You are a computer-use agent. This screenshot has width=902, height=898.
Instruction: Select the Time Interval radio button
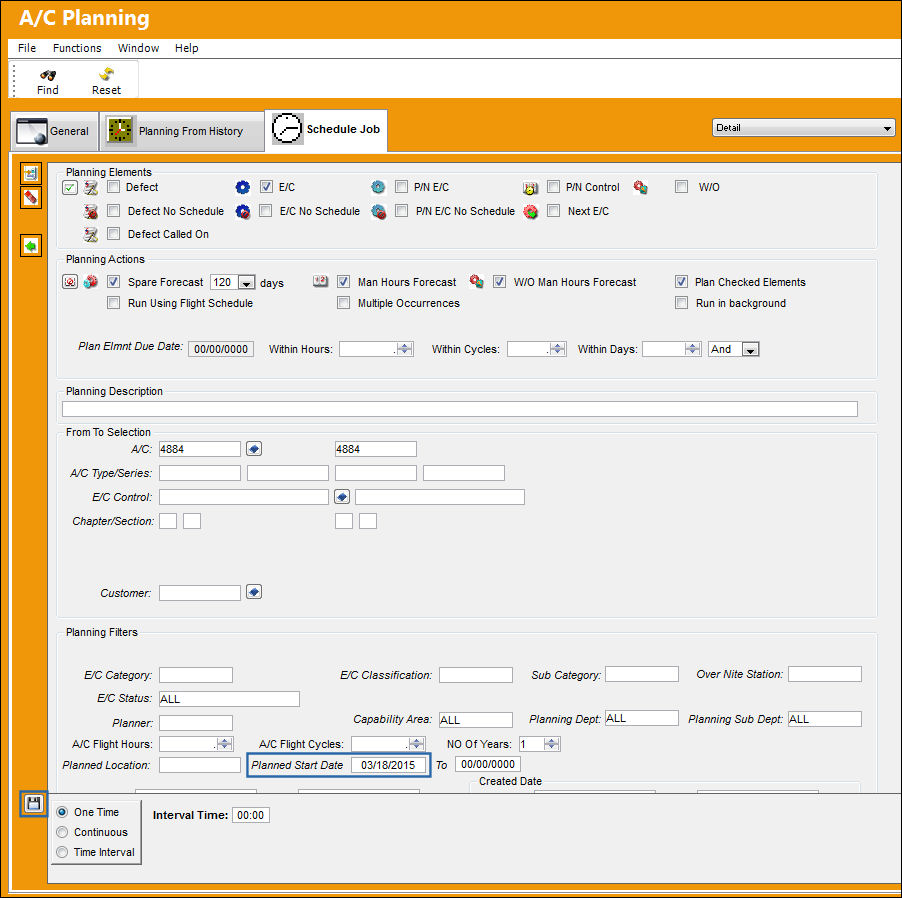[x=62, y=852]
